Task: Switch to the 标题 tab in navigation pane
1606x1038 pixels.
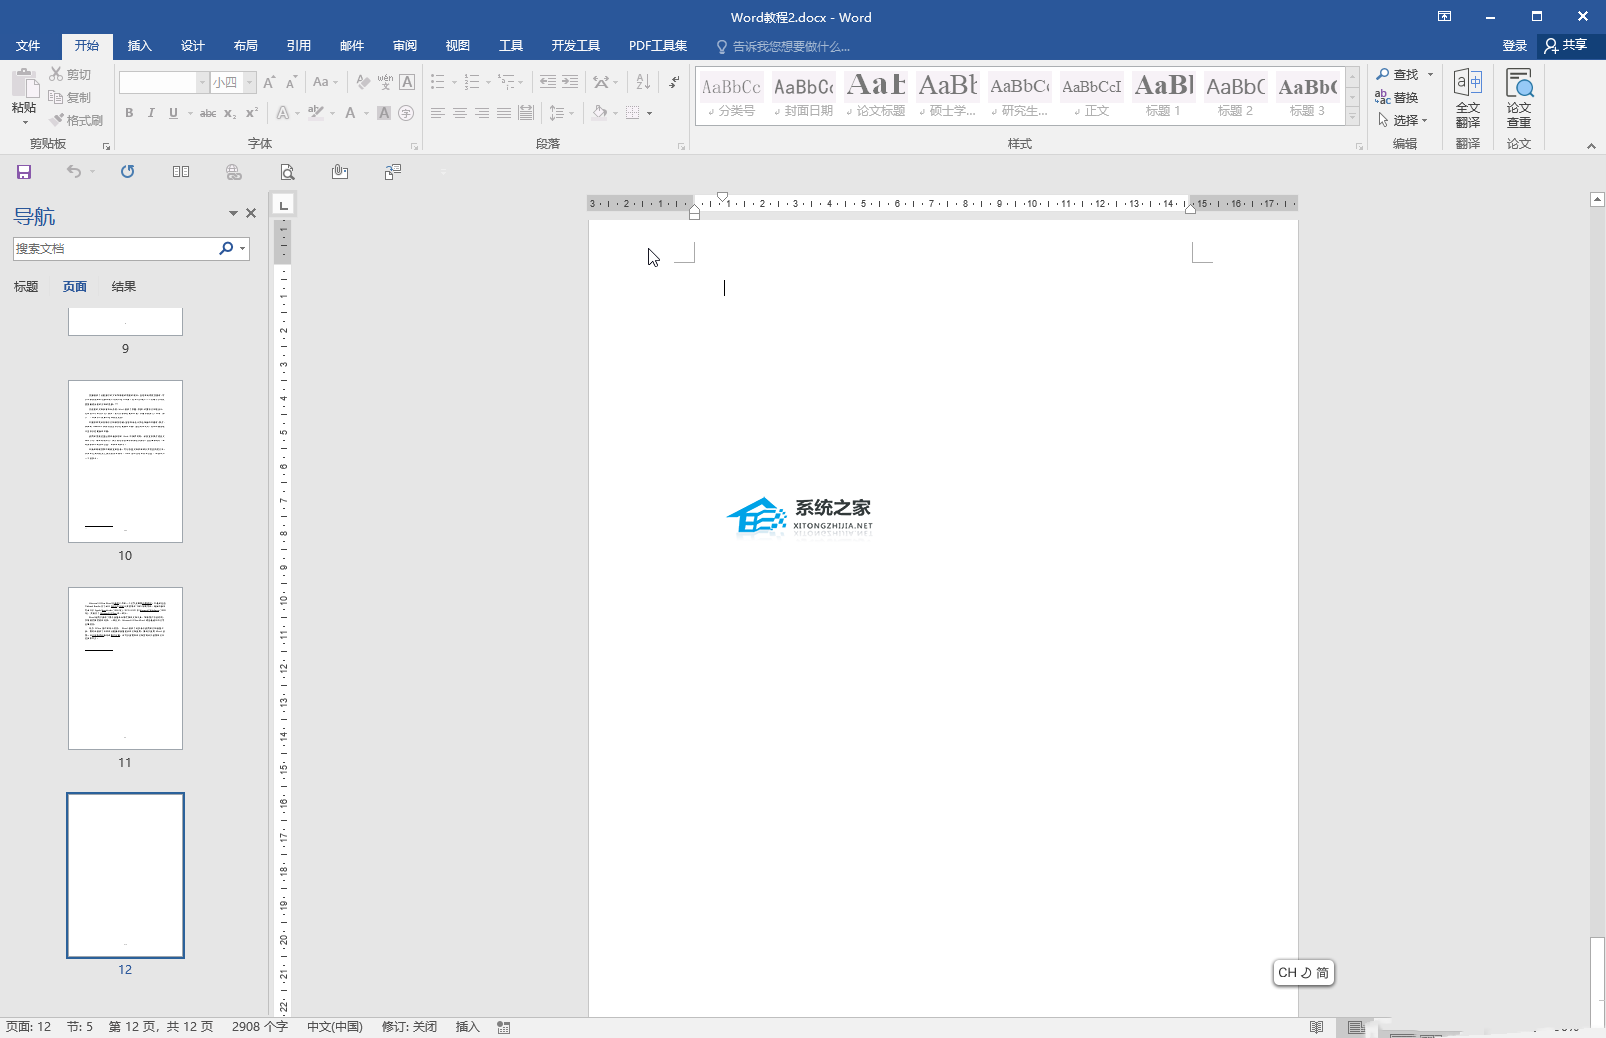Action: pos(26,287)
